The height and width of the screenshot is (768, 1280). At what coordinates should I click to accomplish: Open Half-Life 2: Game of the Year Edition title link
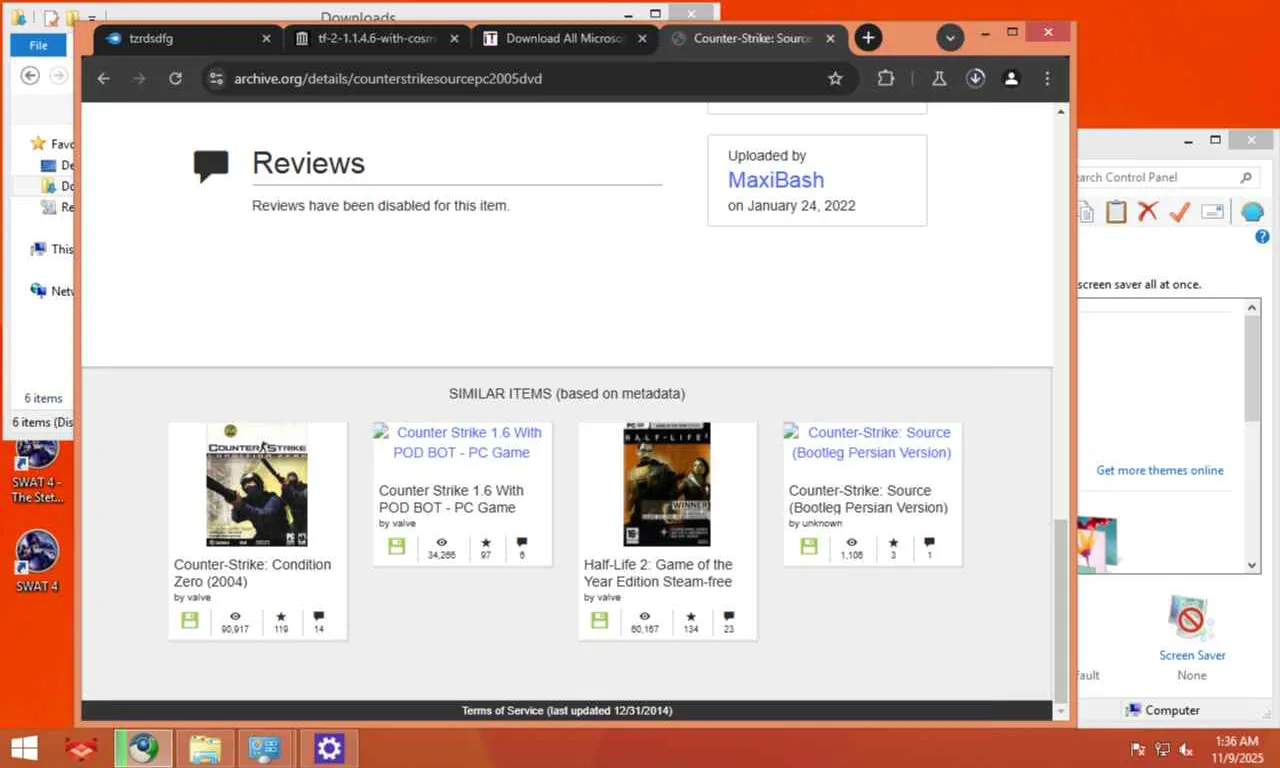tap(658, 573)
